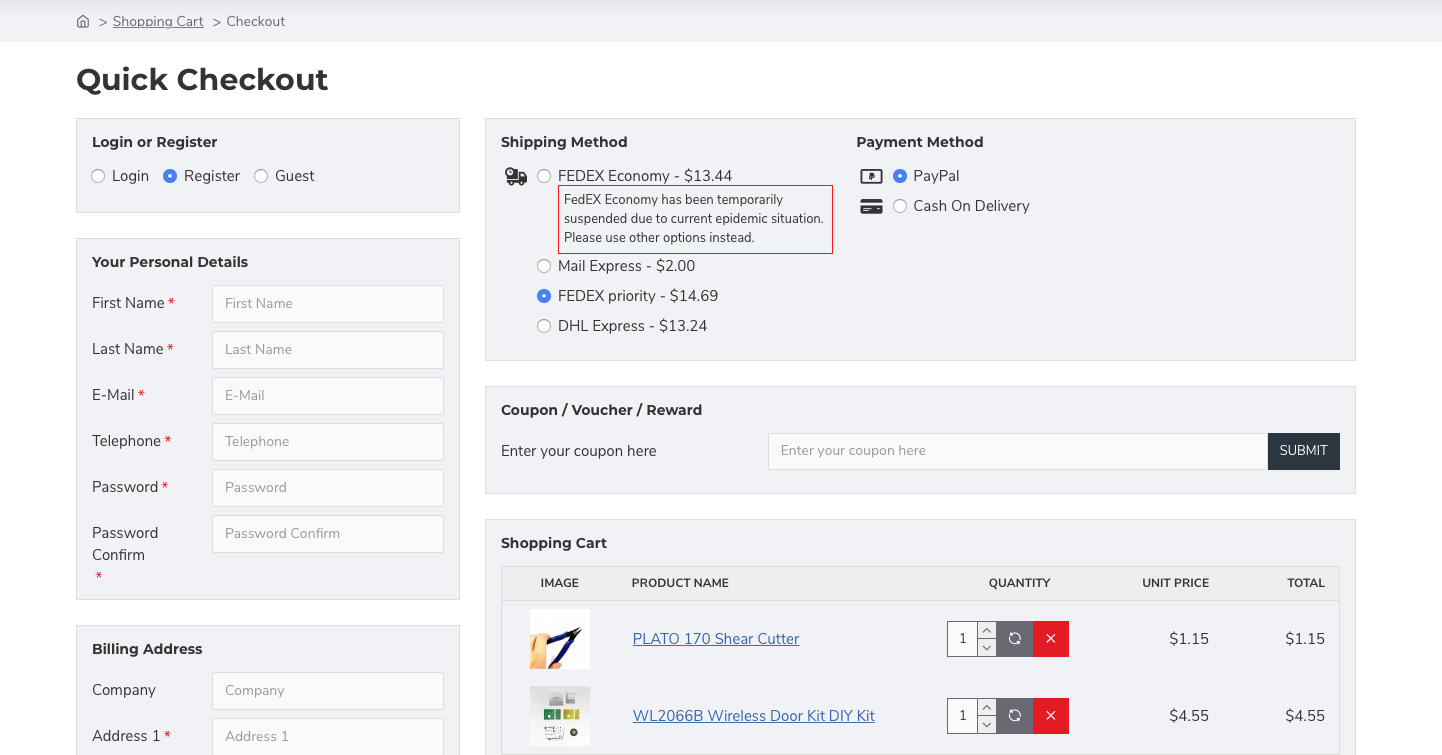Screen dimensions: 1442x755
Task: Focus the Last Name field
Action: point(328,350)
